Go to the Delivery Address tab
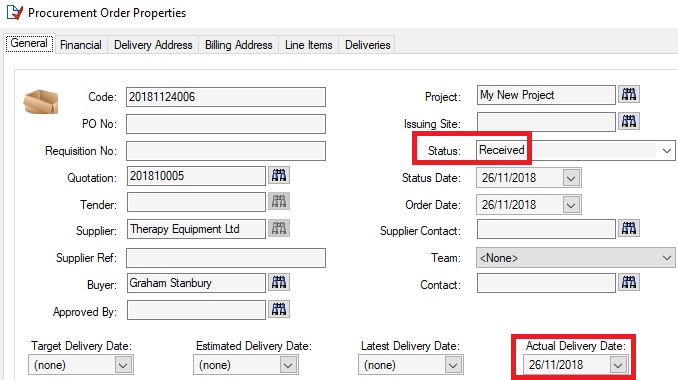678x380 pixels. tap(153, 45)
